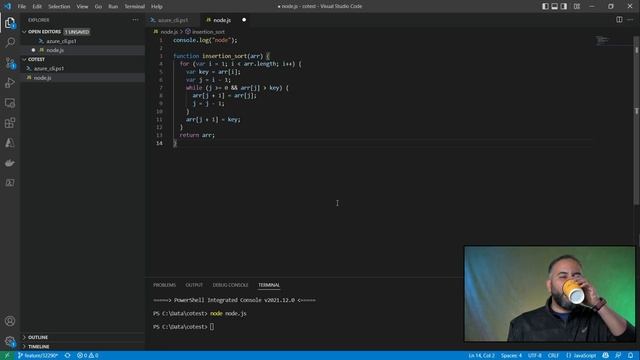Switch to the Output panel tab

194,285
